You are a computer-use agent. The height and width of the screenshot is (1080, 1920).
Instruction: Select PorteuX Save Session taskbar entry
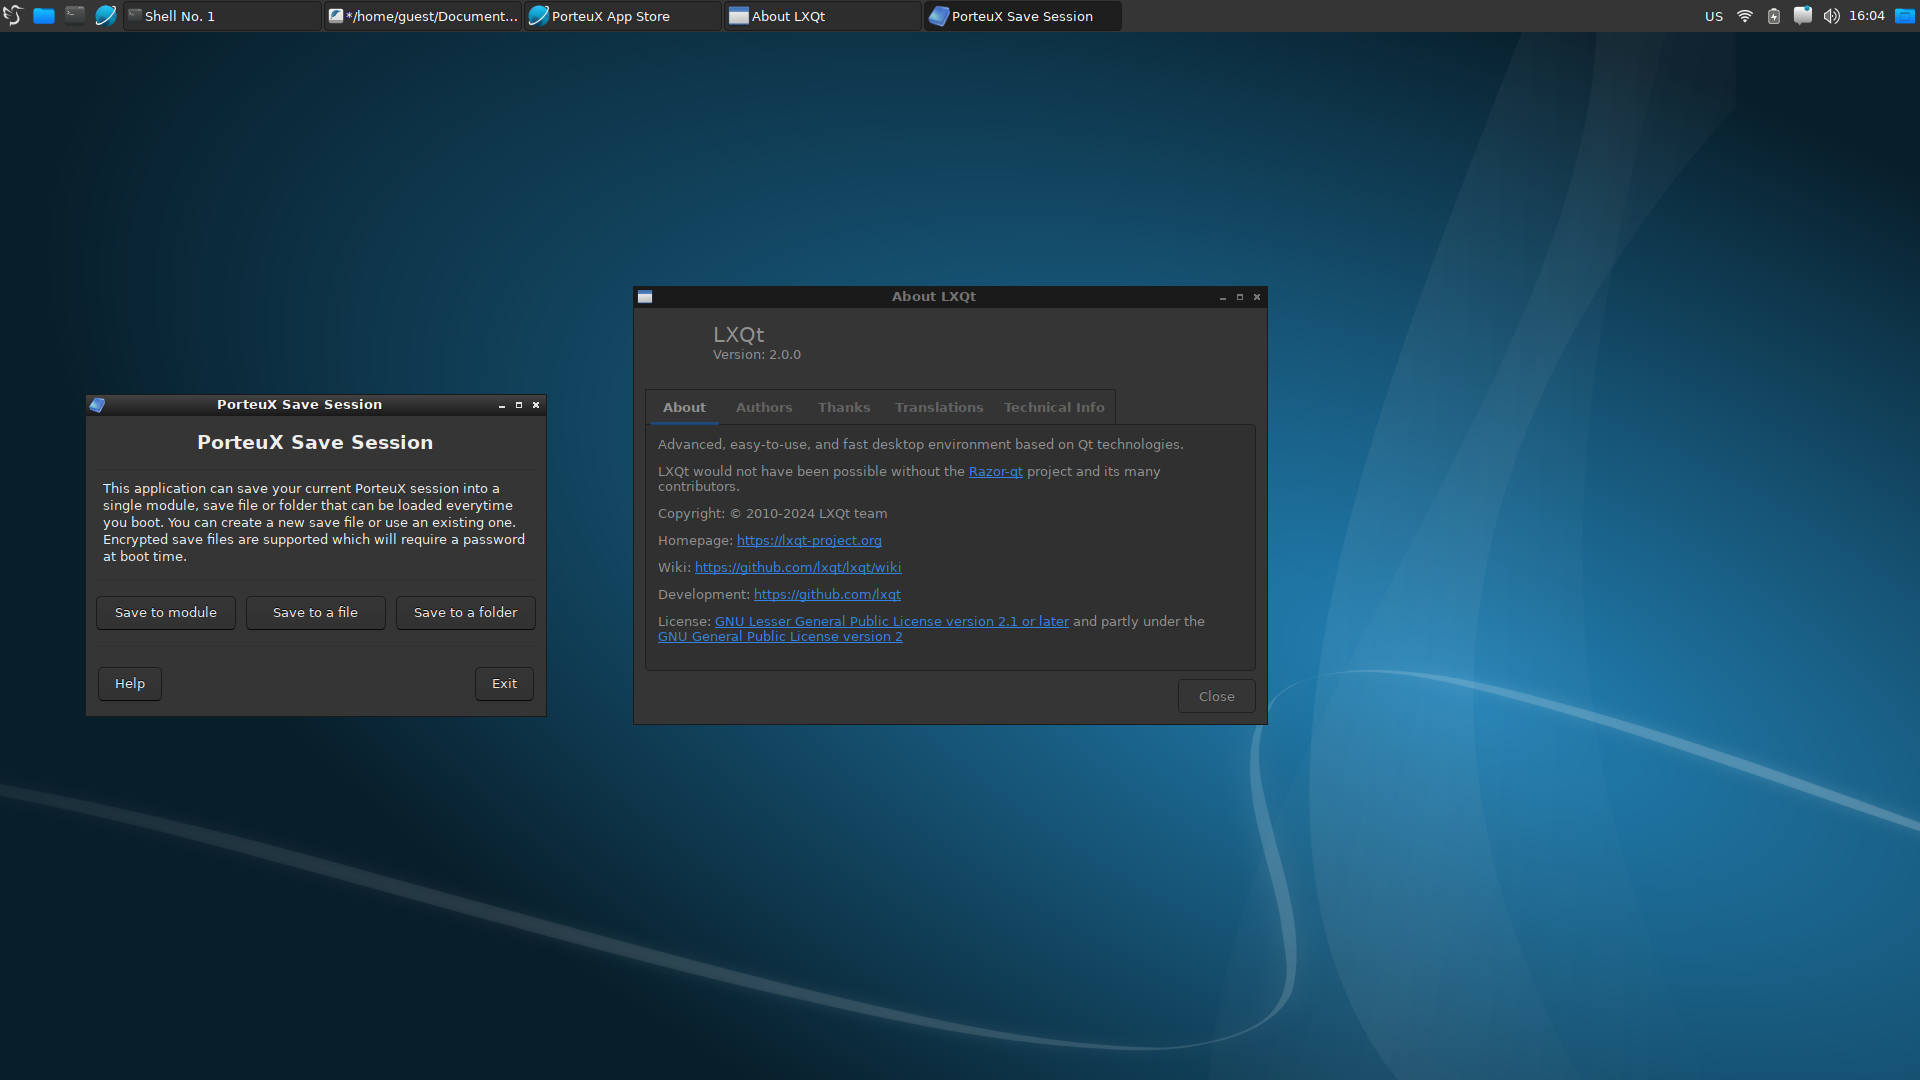pos(1022,16)
